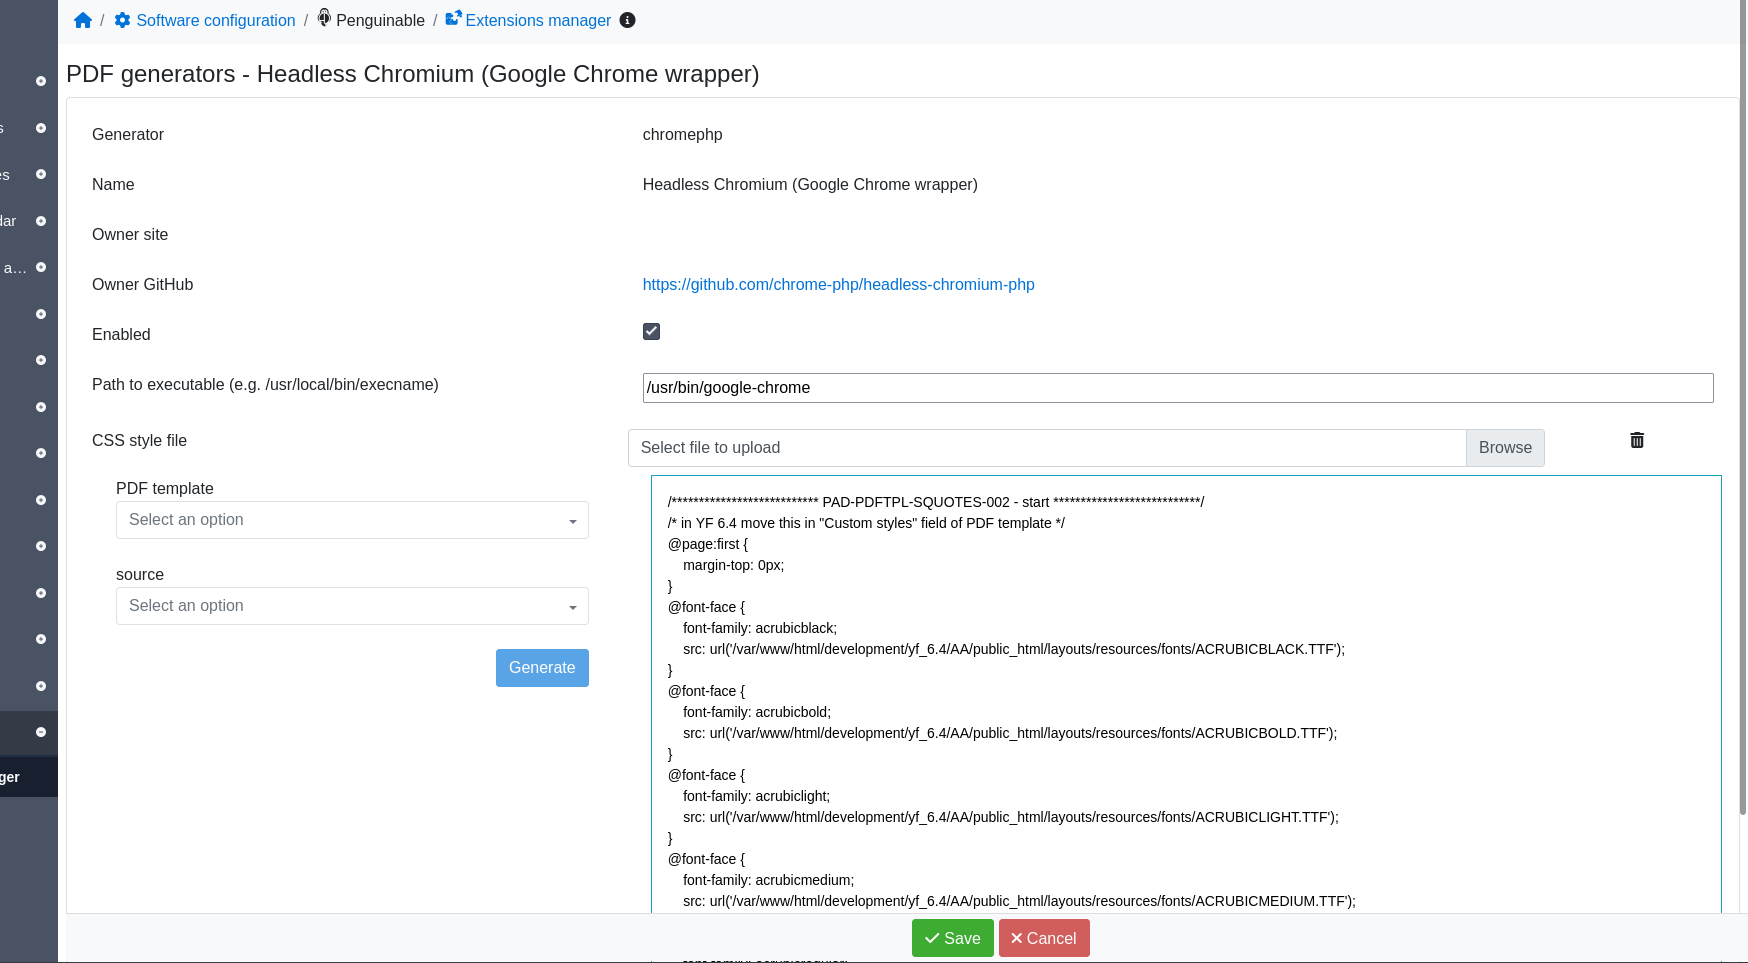Click the checkmark icon on the Save button

(x=932, y=938)
